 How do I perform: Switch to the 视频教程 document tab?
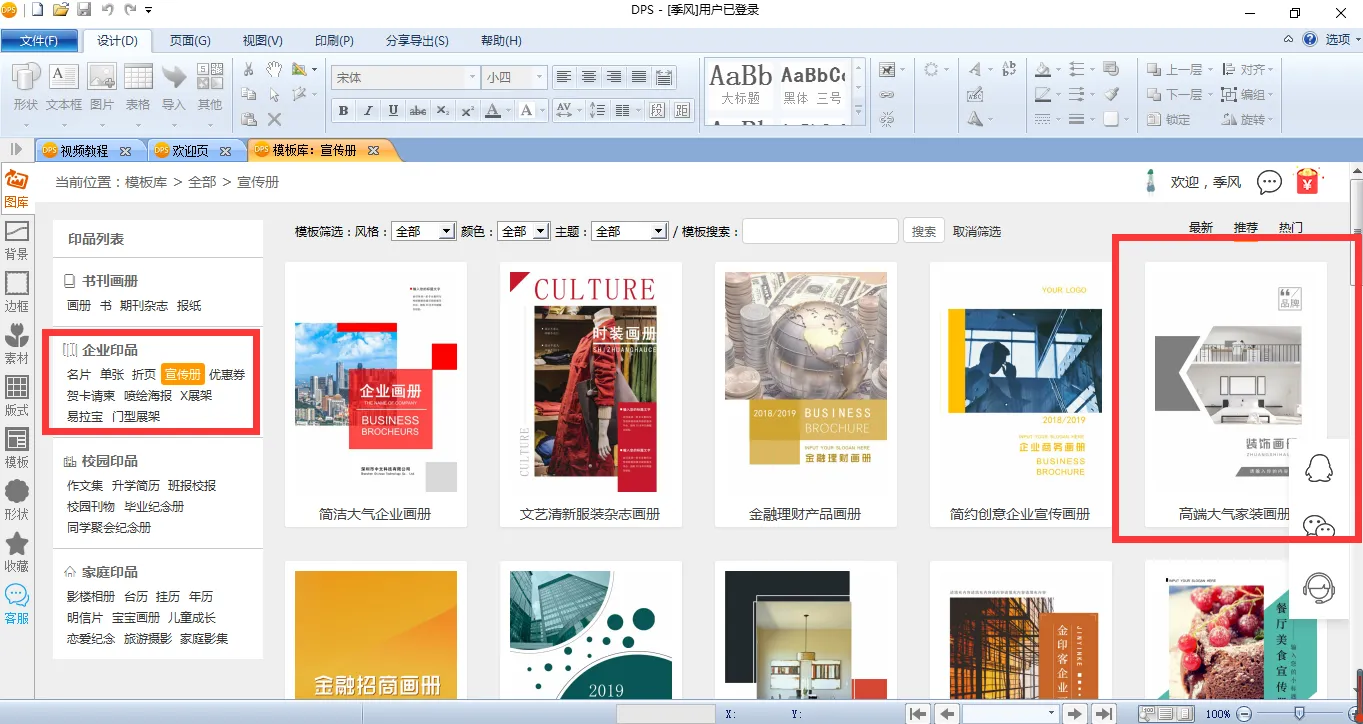click(x=84, y=151)
